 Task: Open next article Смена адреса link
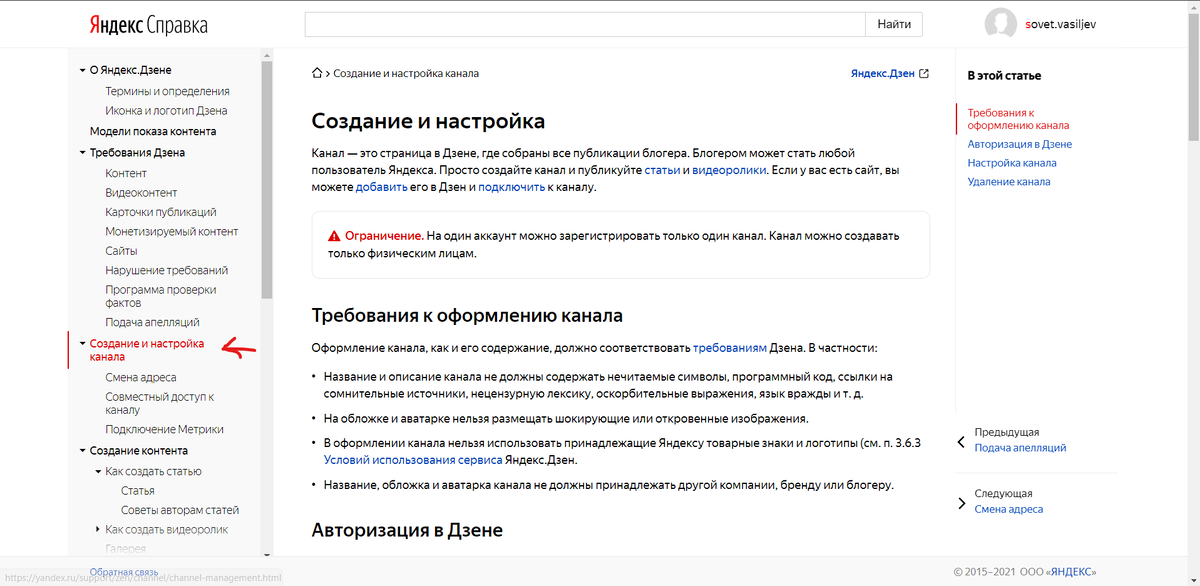(1009, 509)
